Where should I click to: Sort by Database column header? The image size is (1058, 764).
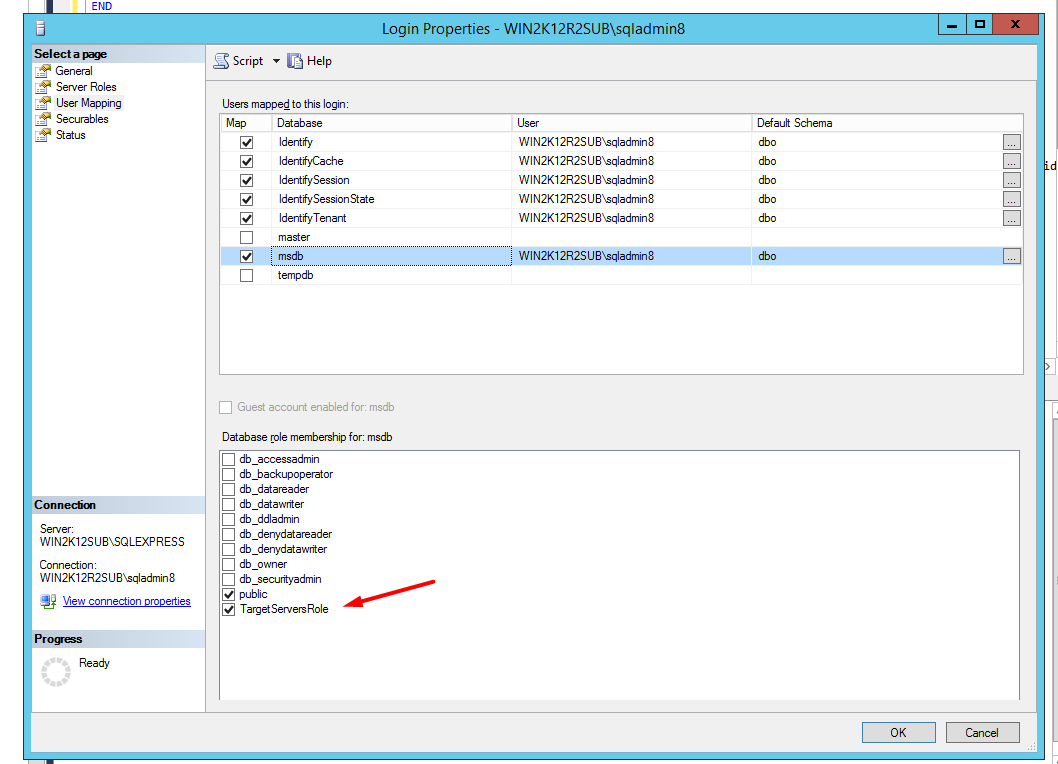pyautogui.click(x=391, y=123)
